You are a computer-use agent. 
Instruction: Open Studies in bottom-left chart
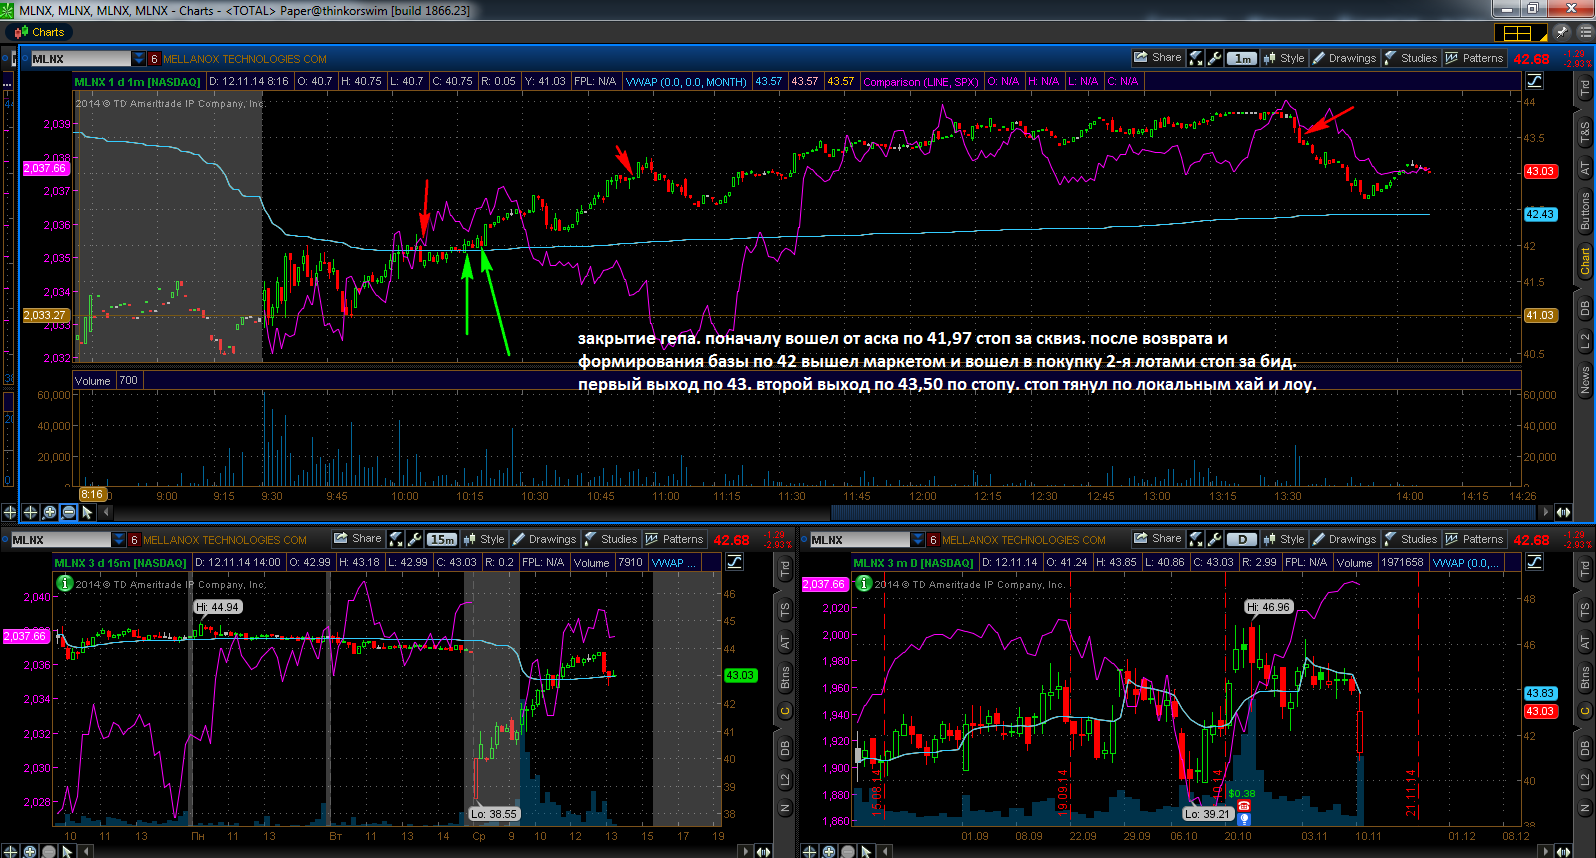(x=610, y=539)
